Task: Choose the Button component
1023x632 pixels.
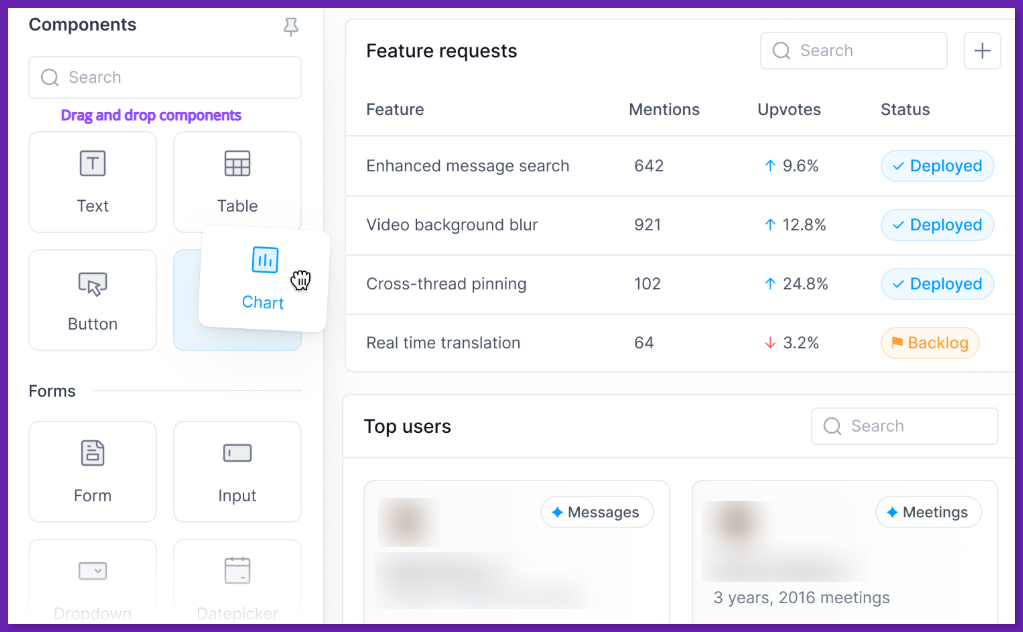Action: (93, 300)
